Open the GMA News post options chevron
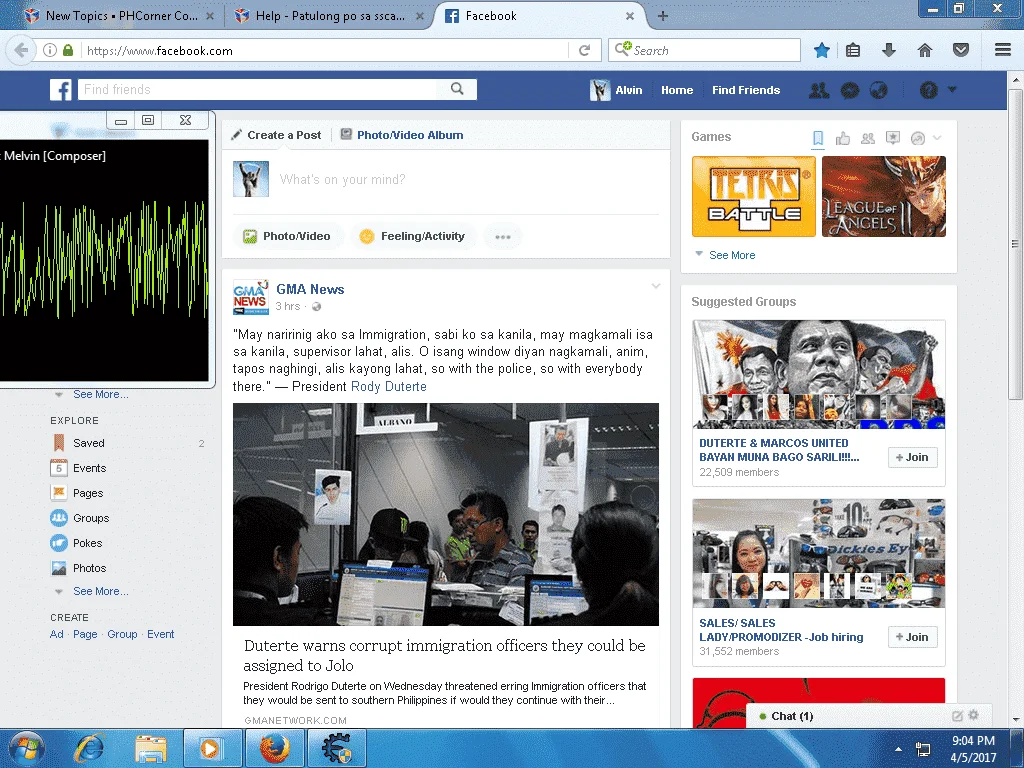Image resolution: width=1024 pixels, height=768 pixels. (x=656, y=286)
